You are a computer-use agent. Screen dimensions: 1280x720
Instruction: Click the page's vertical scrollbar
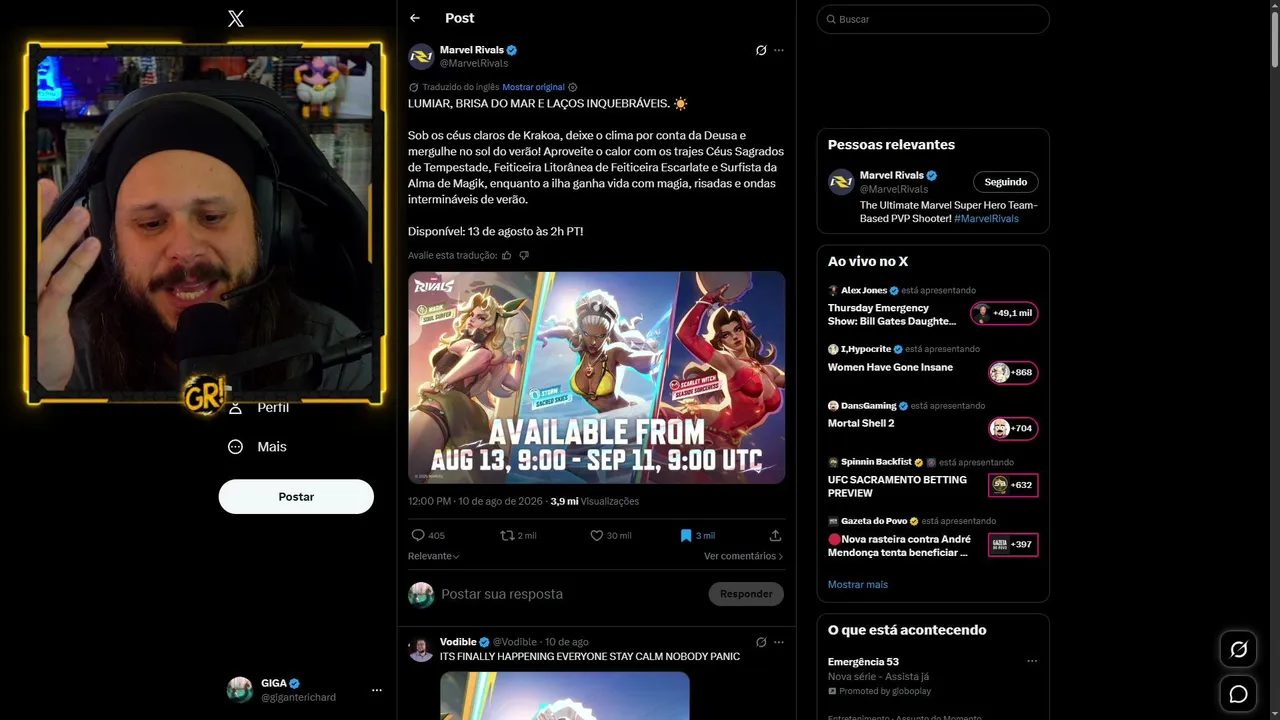click(x=1273, y=40)
